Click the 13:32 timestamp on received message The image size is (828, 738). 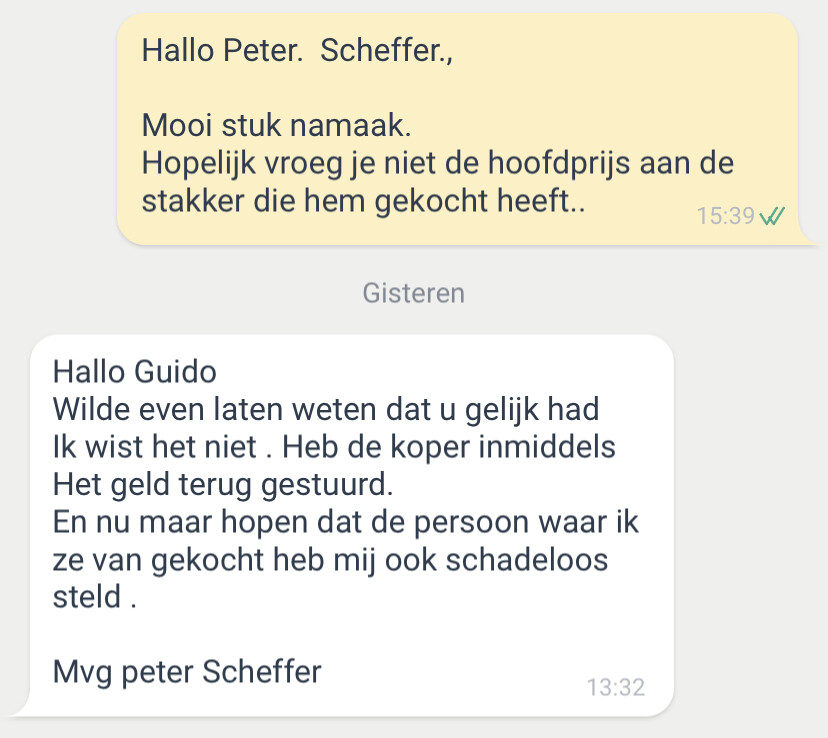tap(616, 687)
